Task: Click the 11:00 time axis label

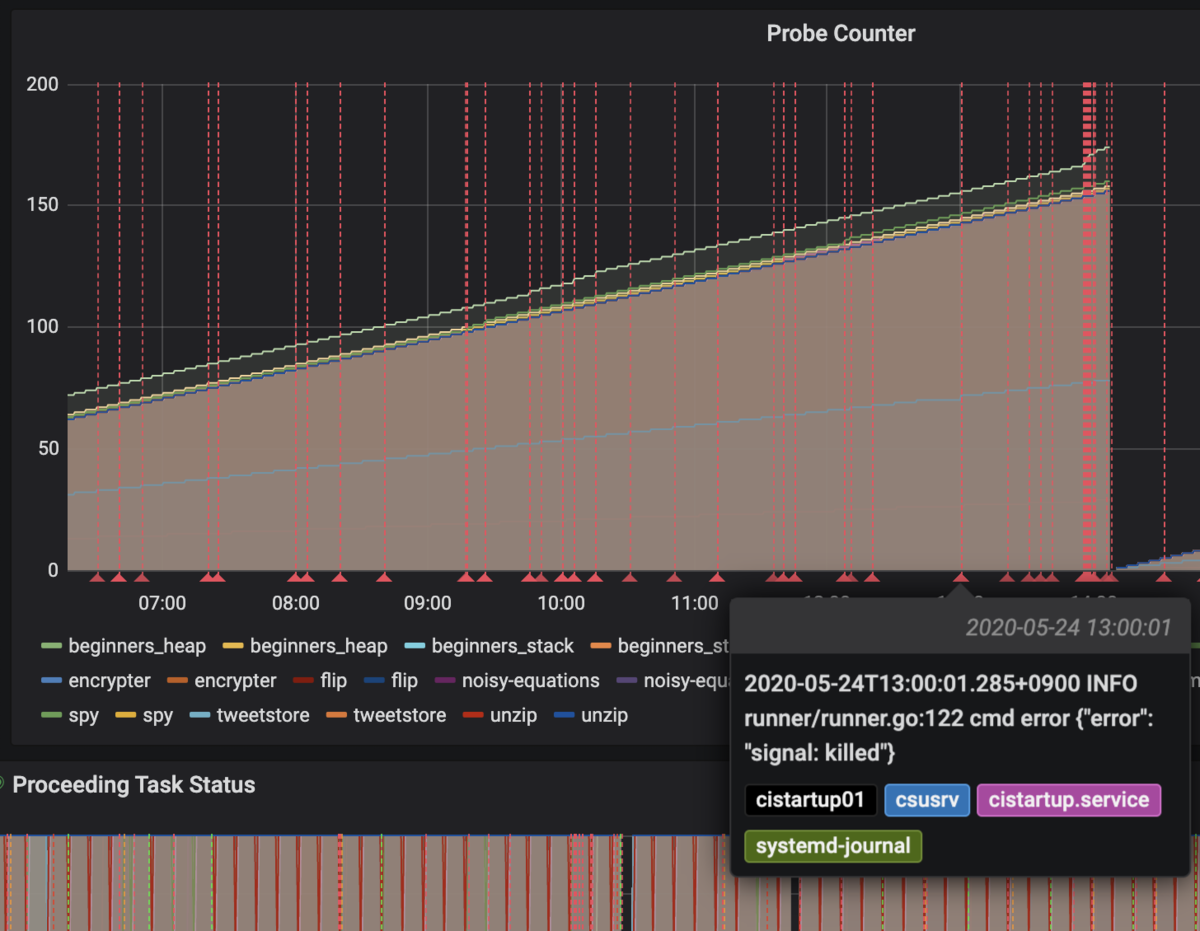Action: coord(694,603)
